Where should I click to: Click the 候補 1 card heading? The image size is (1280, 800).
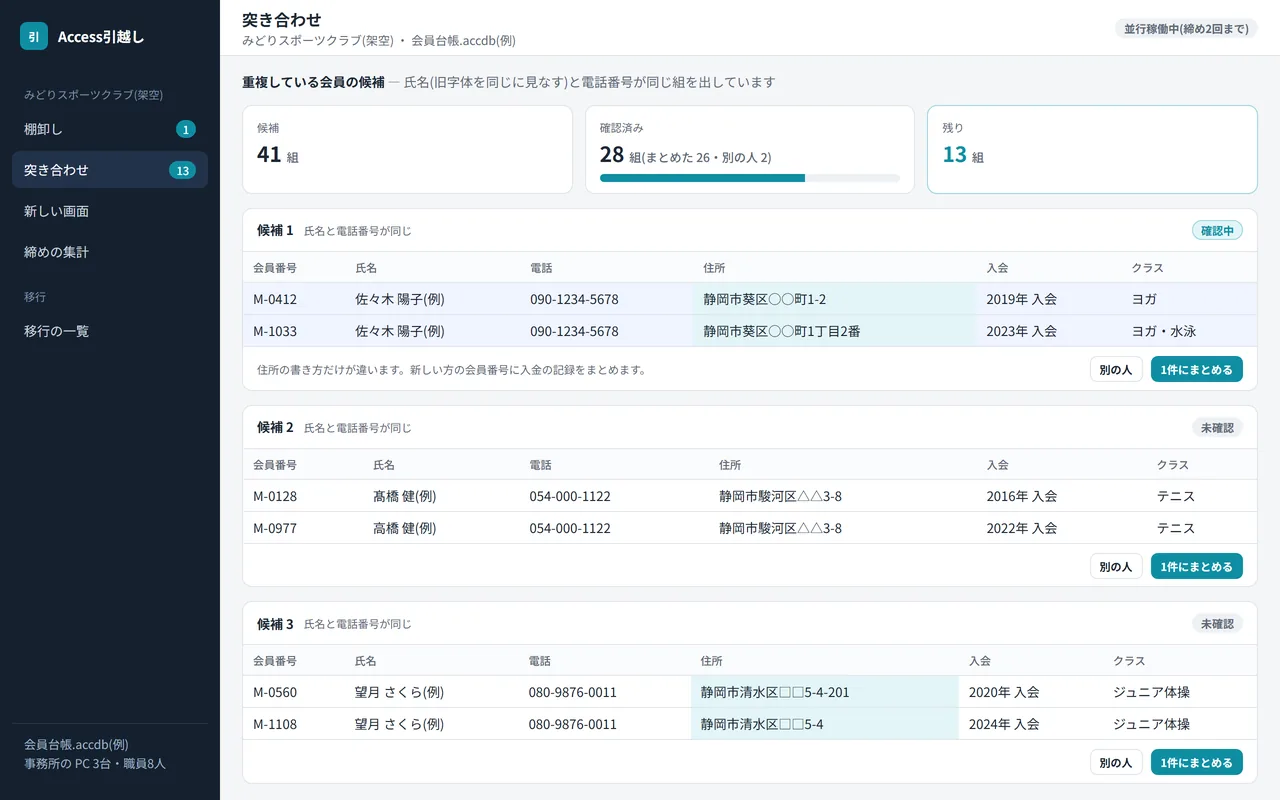pyautogui.click(x=275, y=230)
